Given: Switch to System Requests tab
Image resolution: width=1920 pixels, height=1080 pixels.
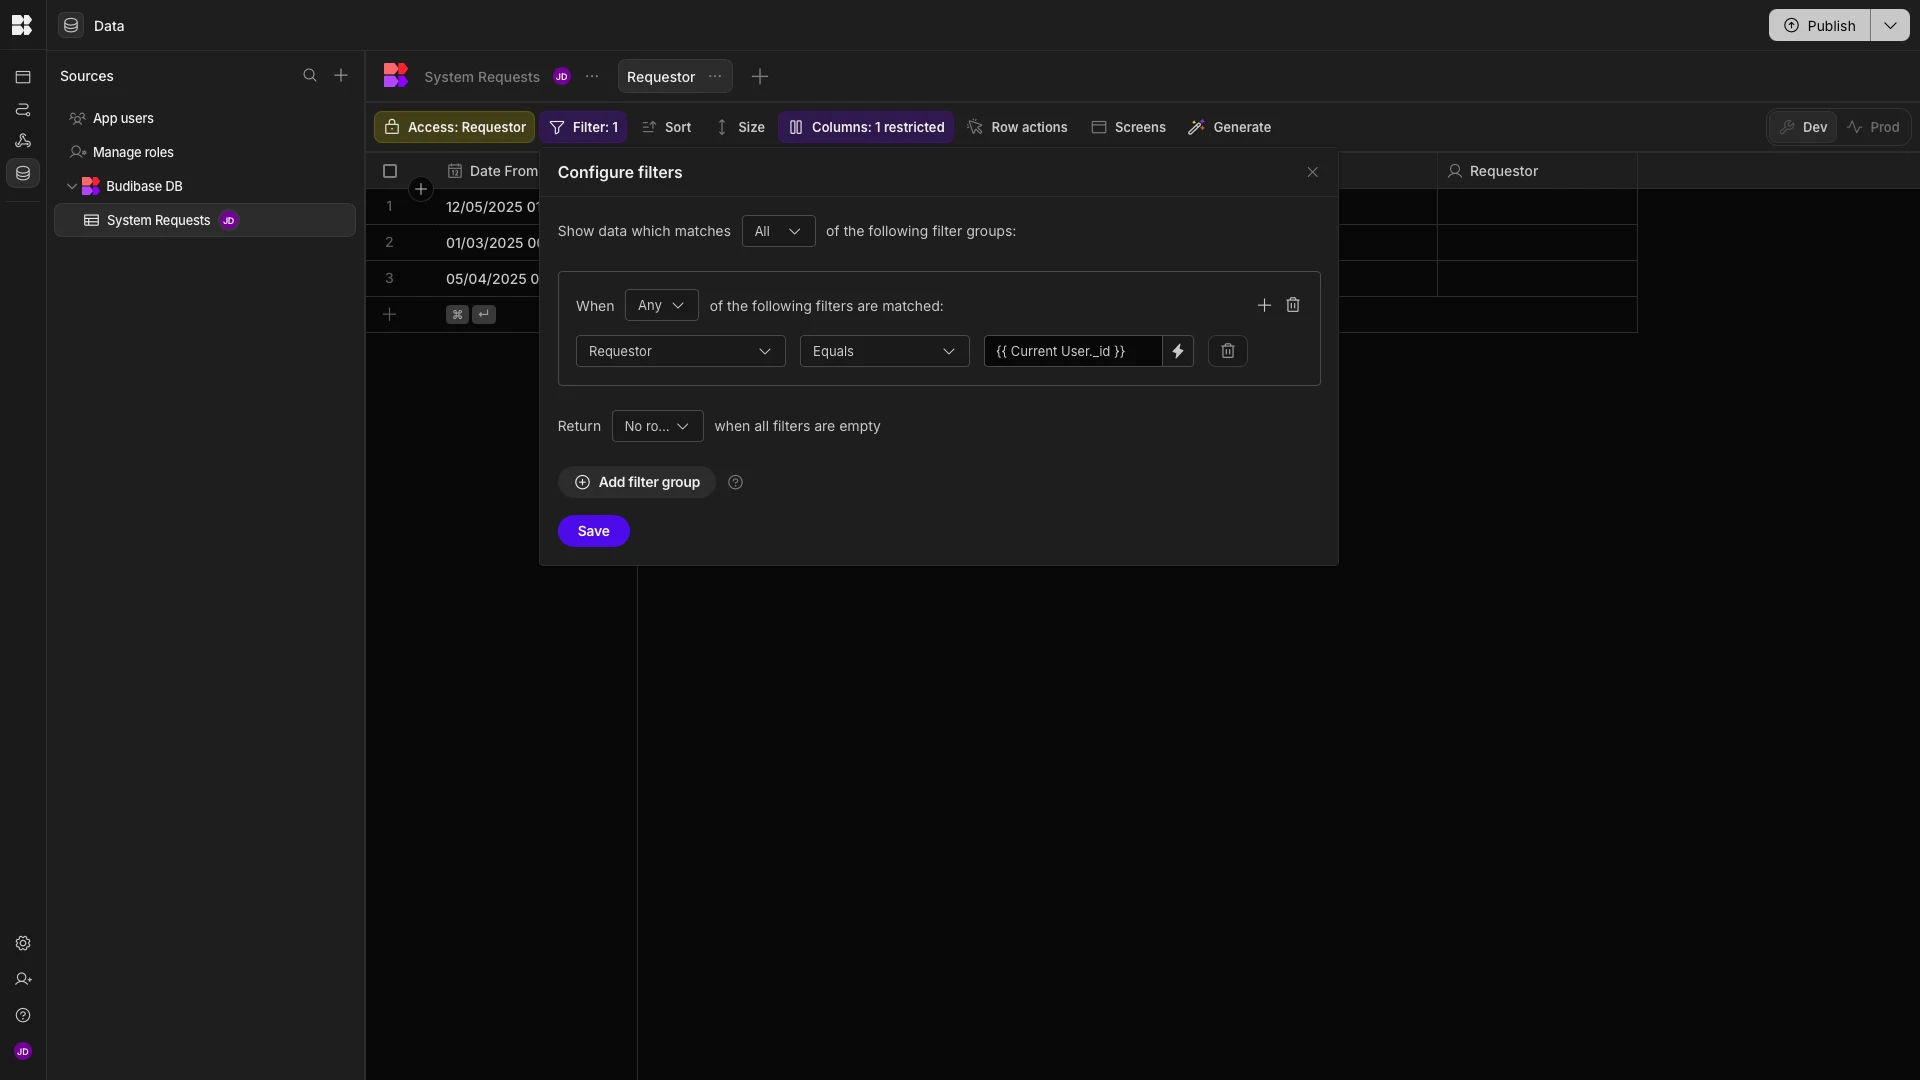Looking at the screenshot, I should pyautogui.click(x=481, y=77).
